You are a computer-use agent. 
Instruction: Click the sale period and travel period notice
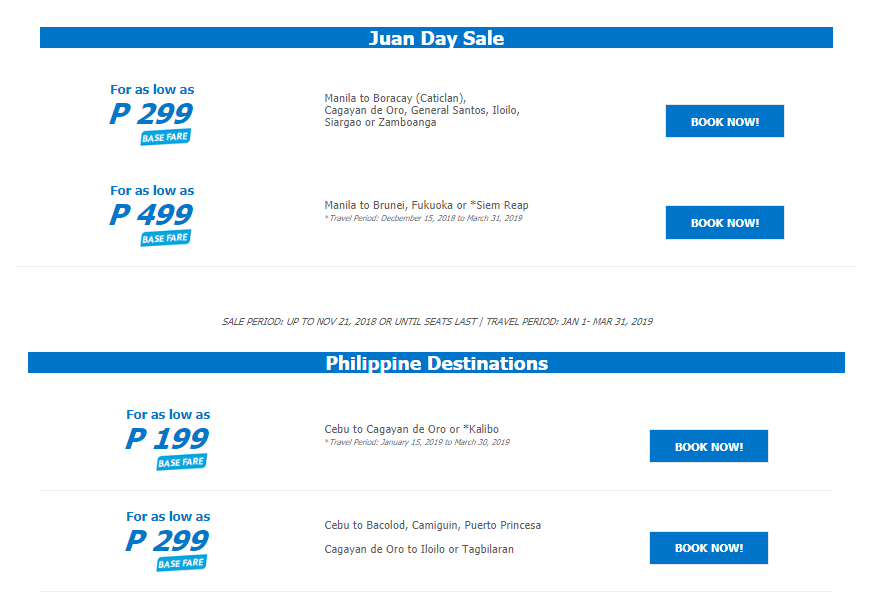437,322
